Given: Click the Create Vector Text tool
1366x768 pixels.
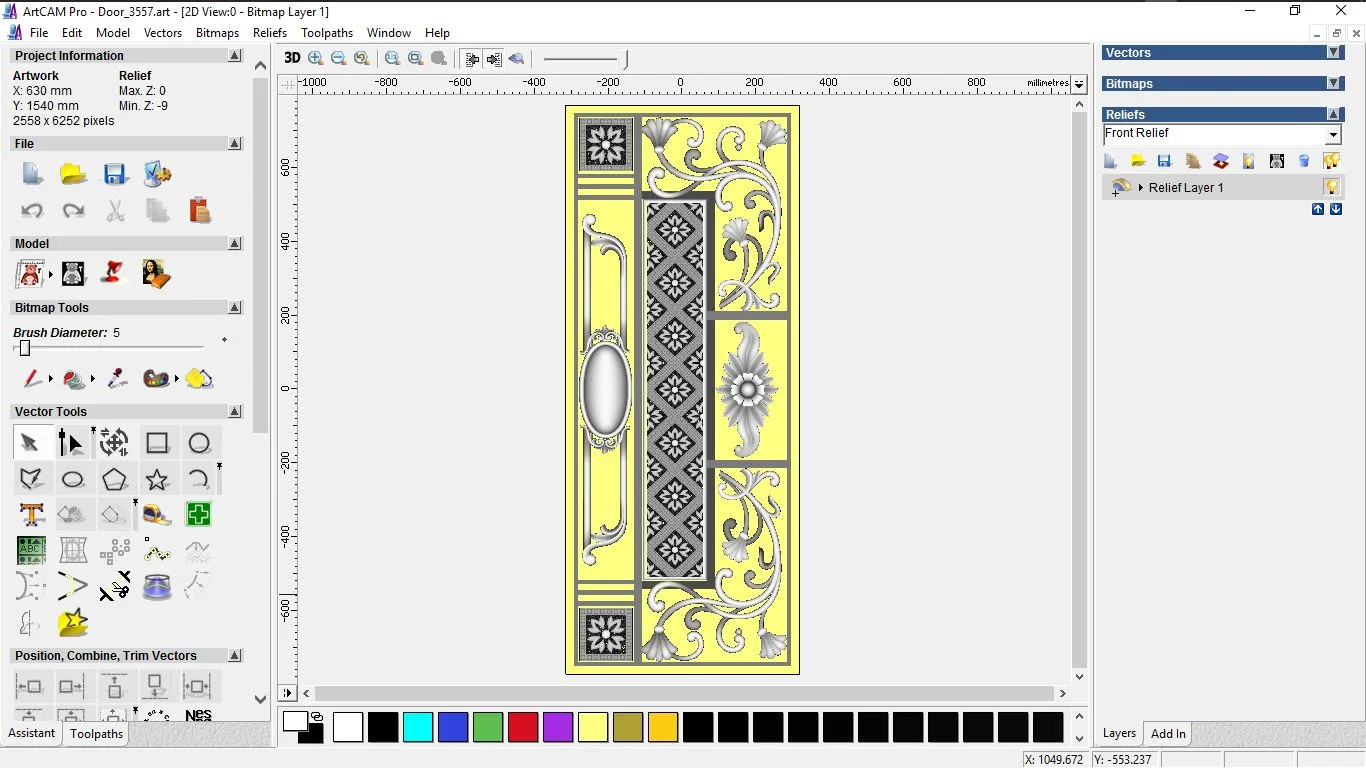Looking at the screenshot, I should point(31,515).
